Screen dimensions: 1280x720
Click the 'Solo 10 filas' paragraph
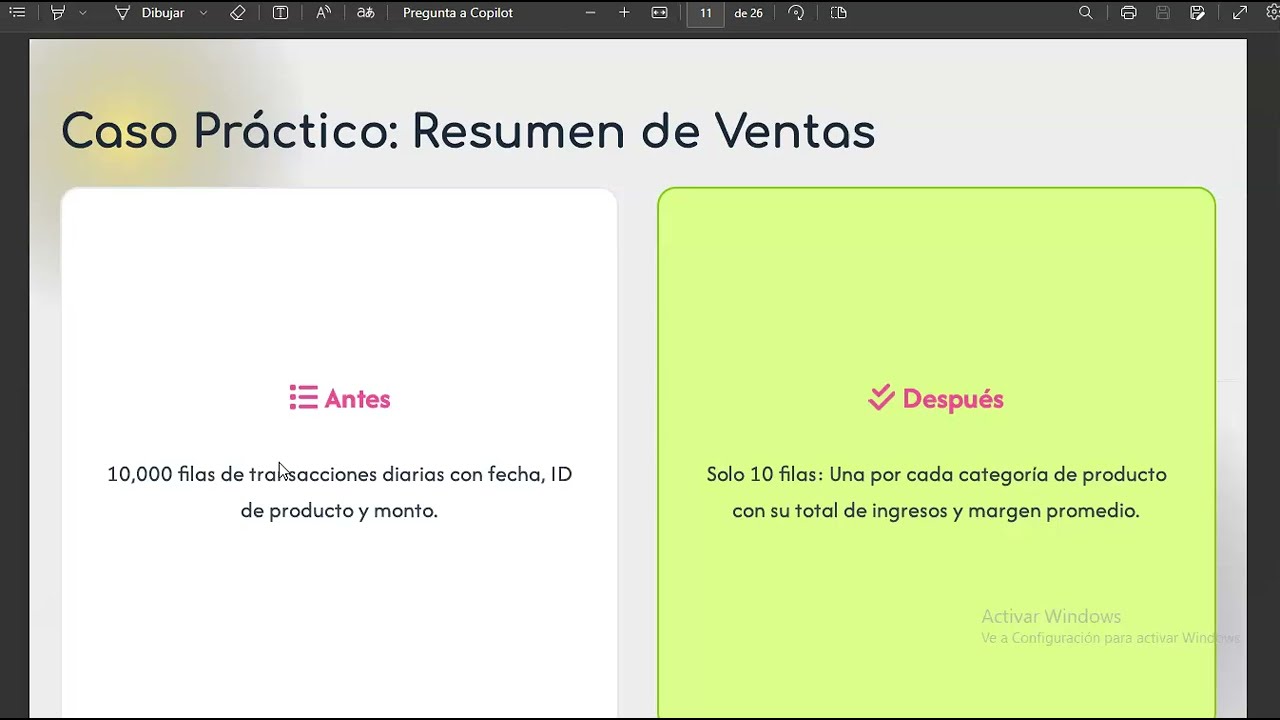pos(936,492)
